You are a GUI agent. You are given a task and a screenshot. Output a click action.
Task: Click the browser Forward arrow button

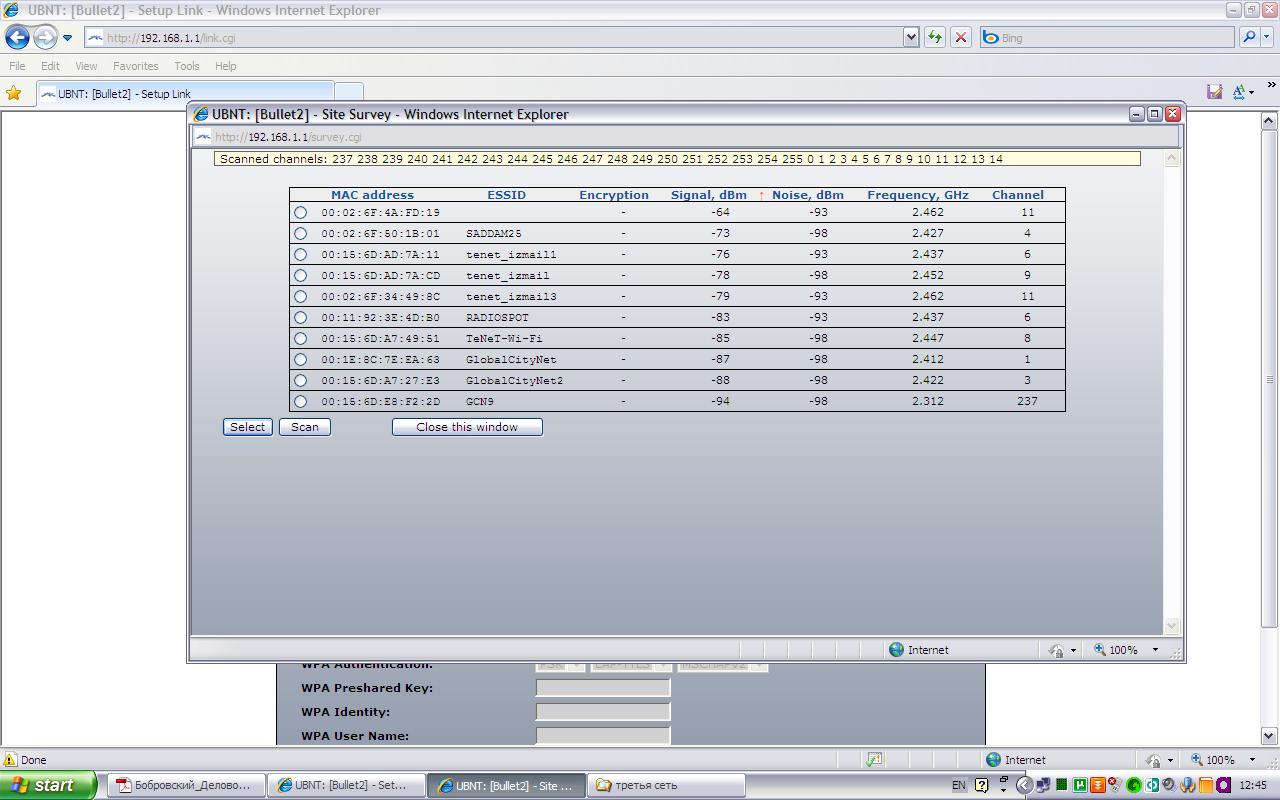click(x=45, y=38)
